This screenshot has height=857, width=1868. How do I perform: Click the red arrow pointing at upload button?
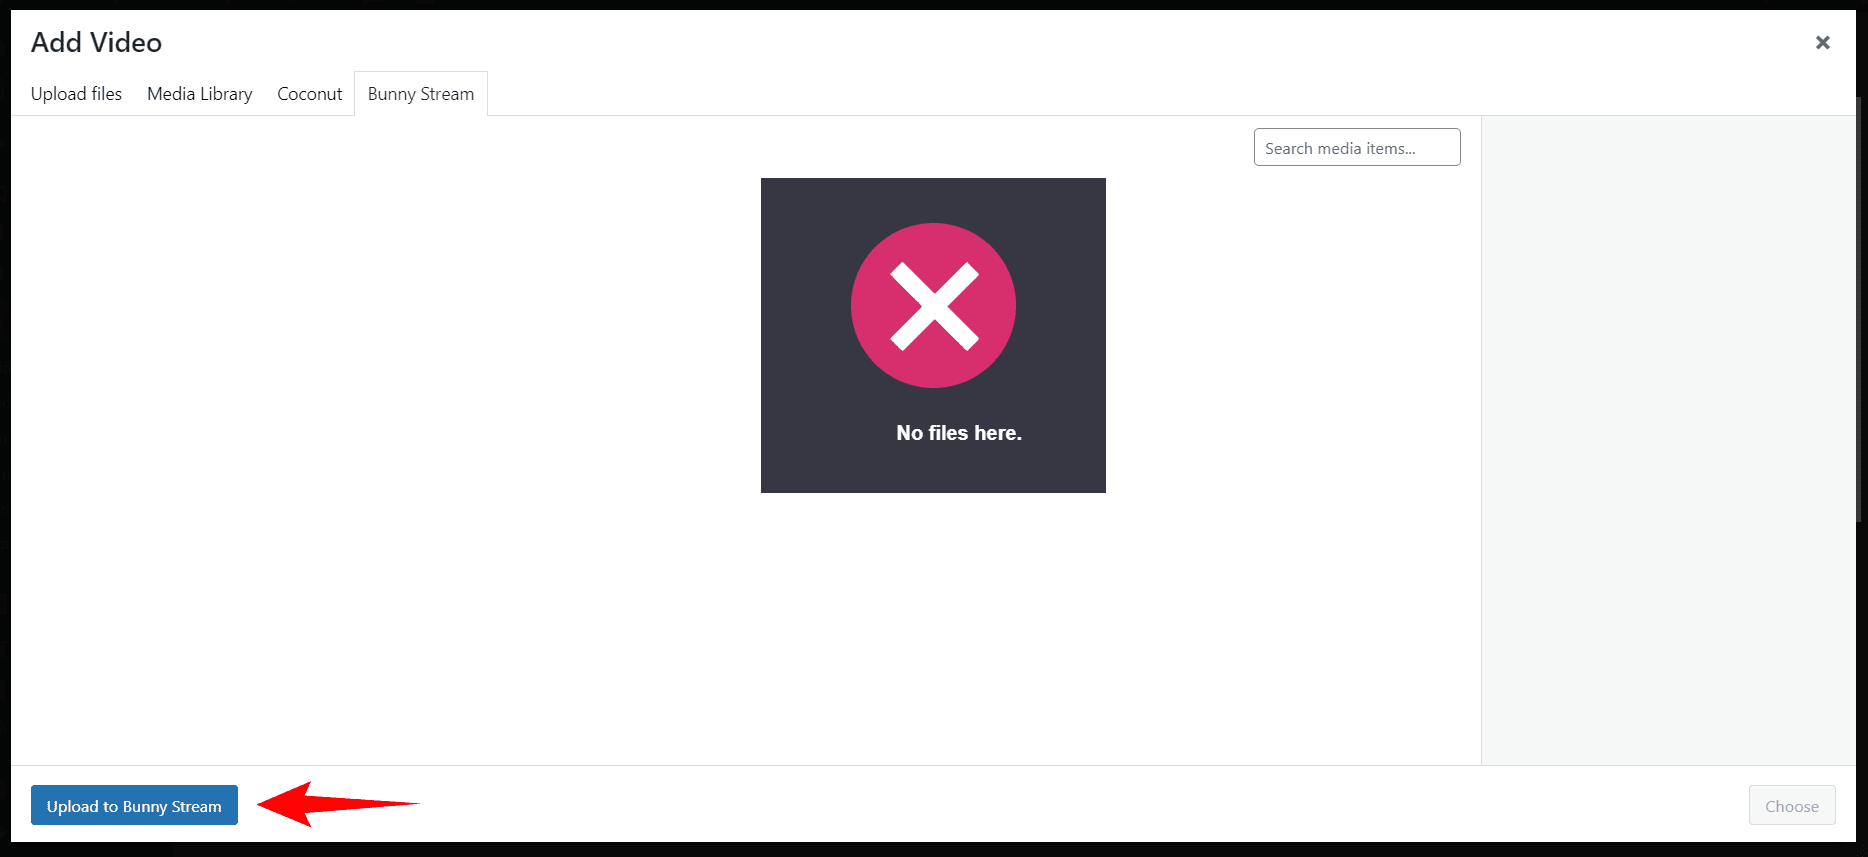[338, 804]
